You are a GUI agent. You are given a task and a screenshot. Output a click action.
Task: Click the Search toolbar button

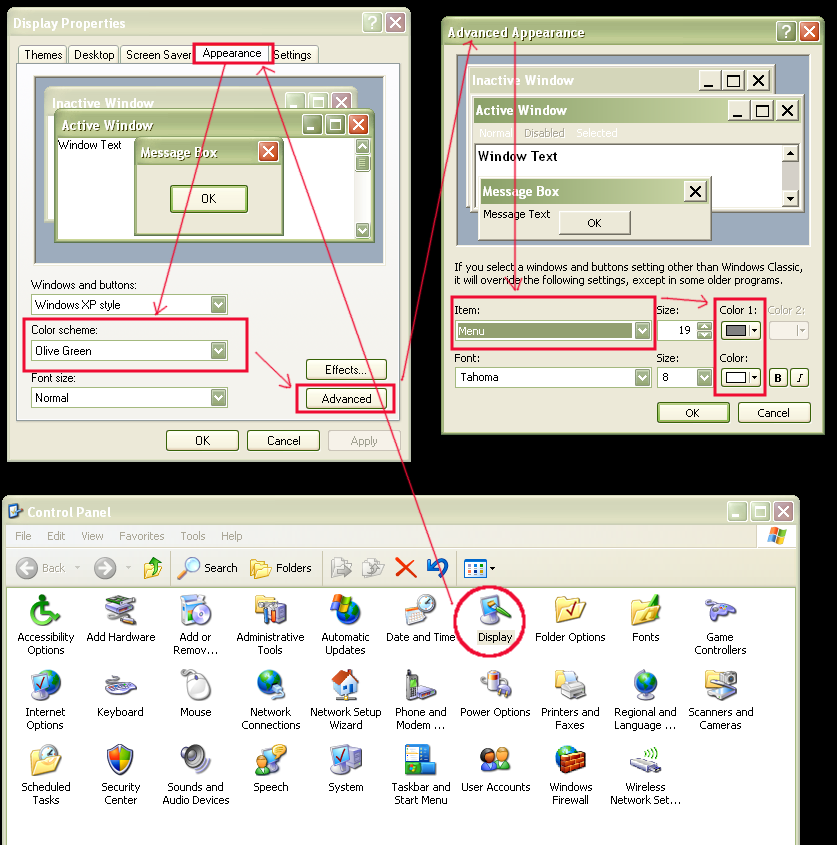click(208, 568)
